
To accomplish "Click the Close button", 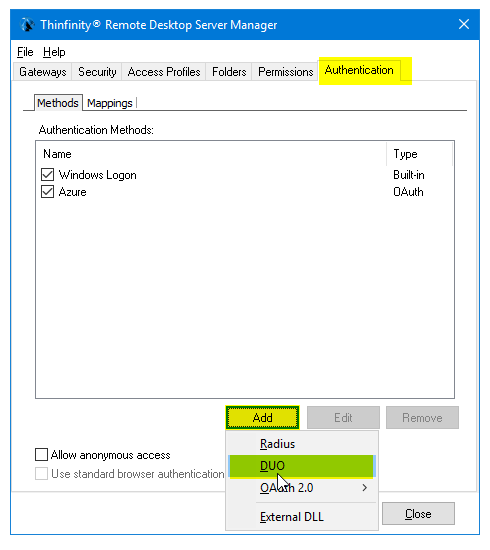I will (418, 514).
